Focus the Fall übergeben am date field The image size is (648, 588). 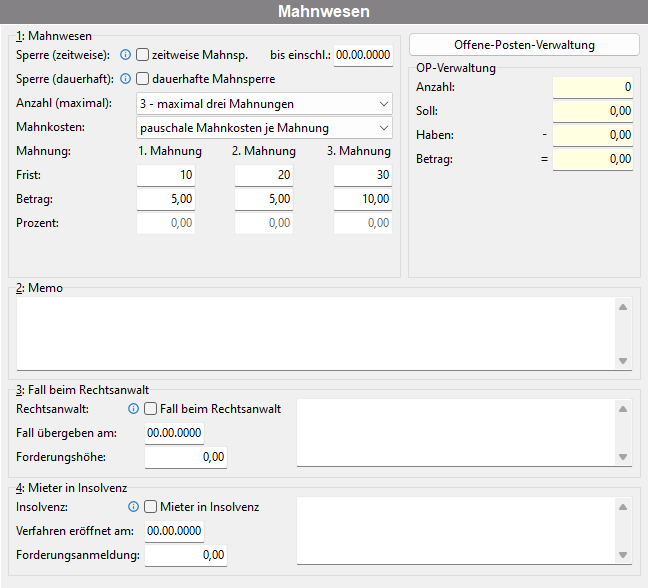click(x=174, y=433)
